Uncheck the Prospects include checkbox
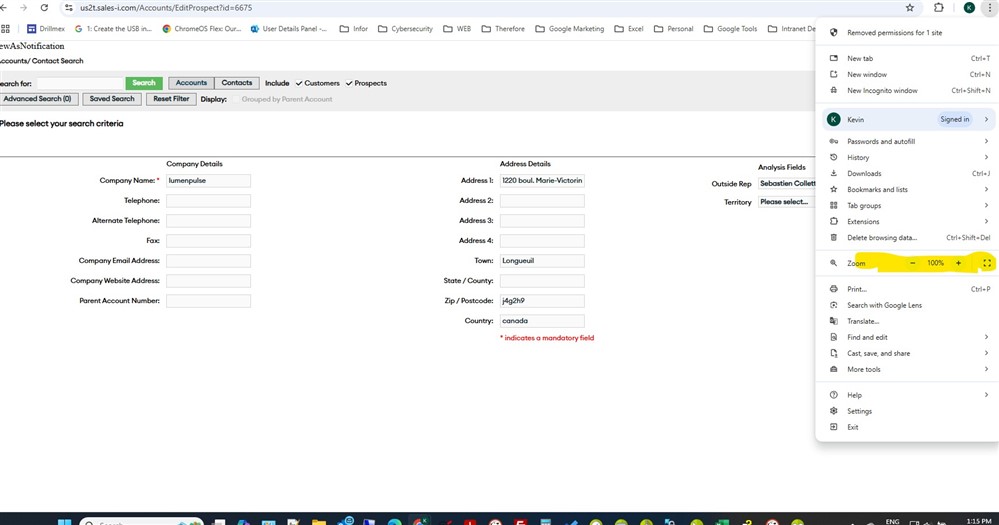 [349, 83]
